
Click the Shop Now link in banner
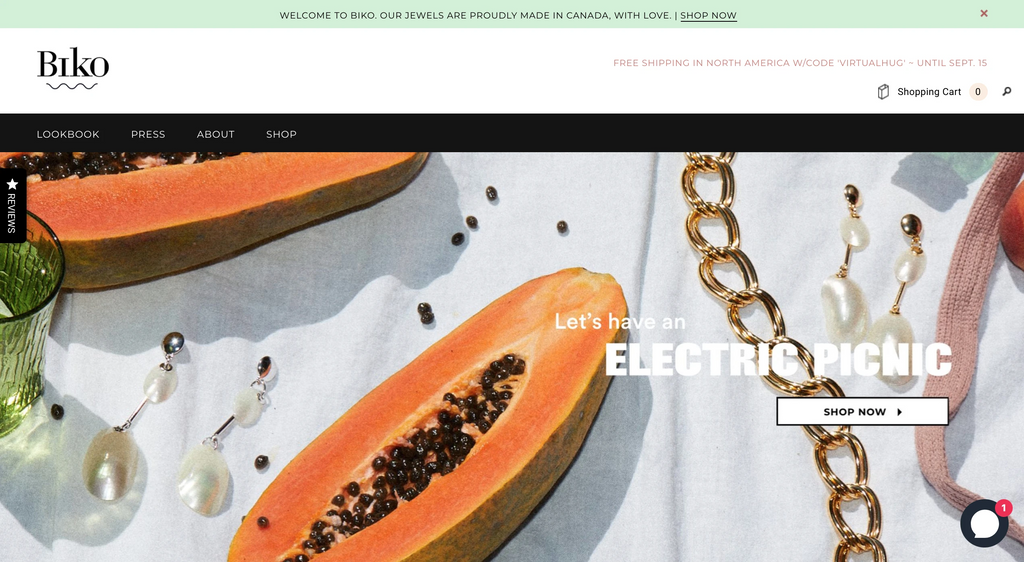[709, 16]
